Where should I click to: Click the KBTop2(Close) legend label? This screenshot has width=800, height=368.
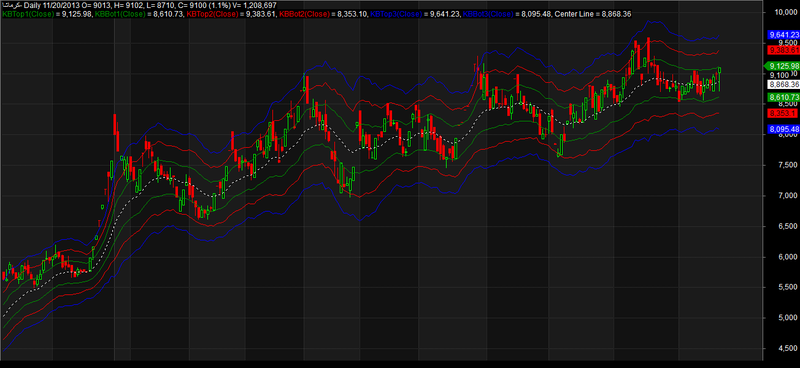pos(213,14)
